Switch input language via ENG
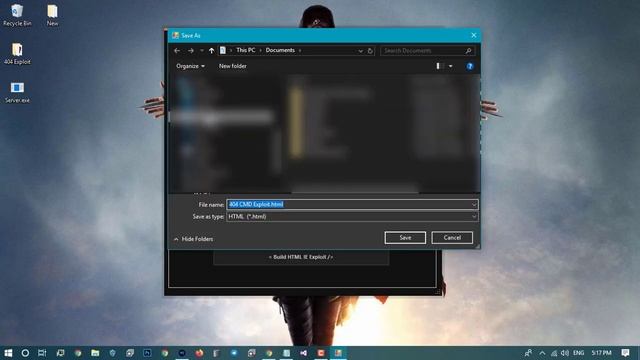 [578, 353]
